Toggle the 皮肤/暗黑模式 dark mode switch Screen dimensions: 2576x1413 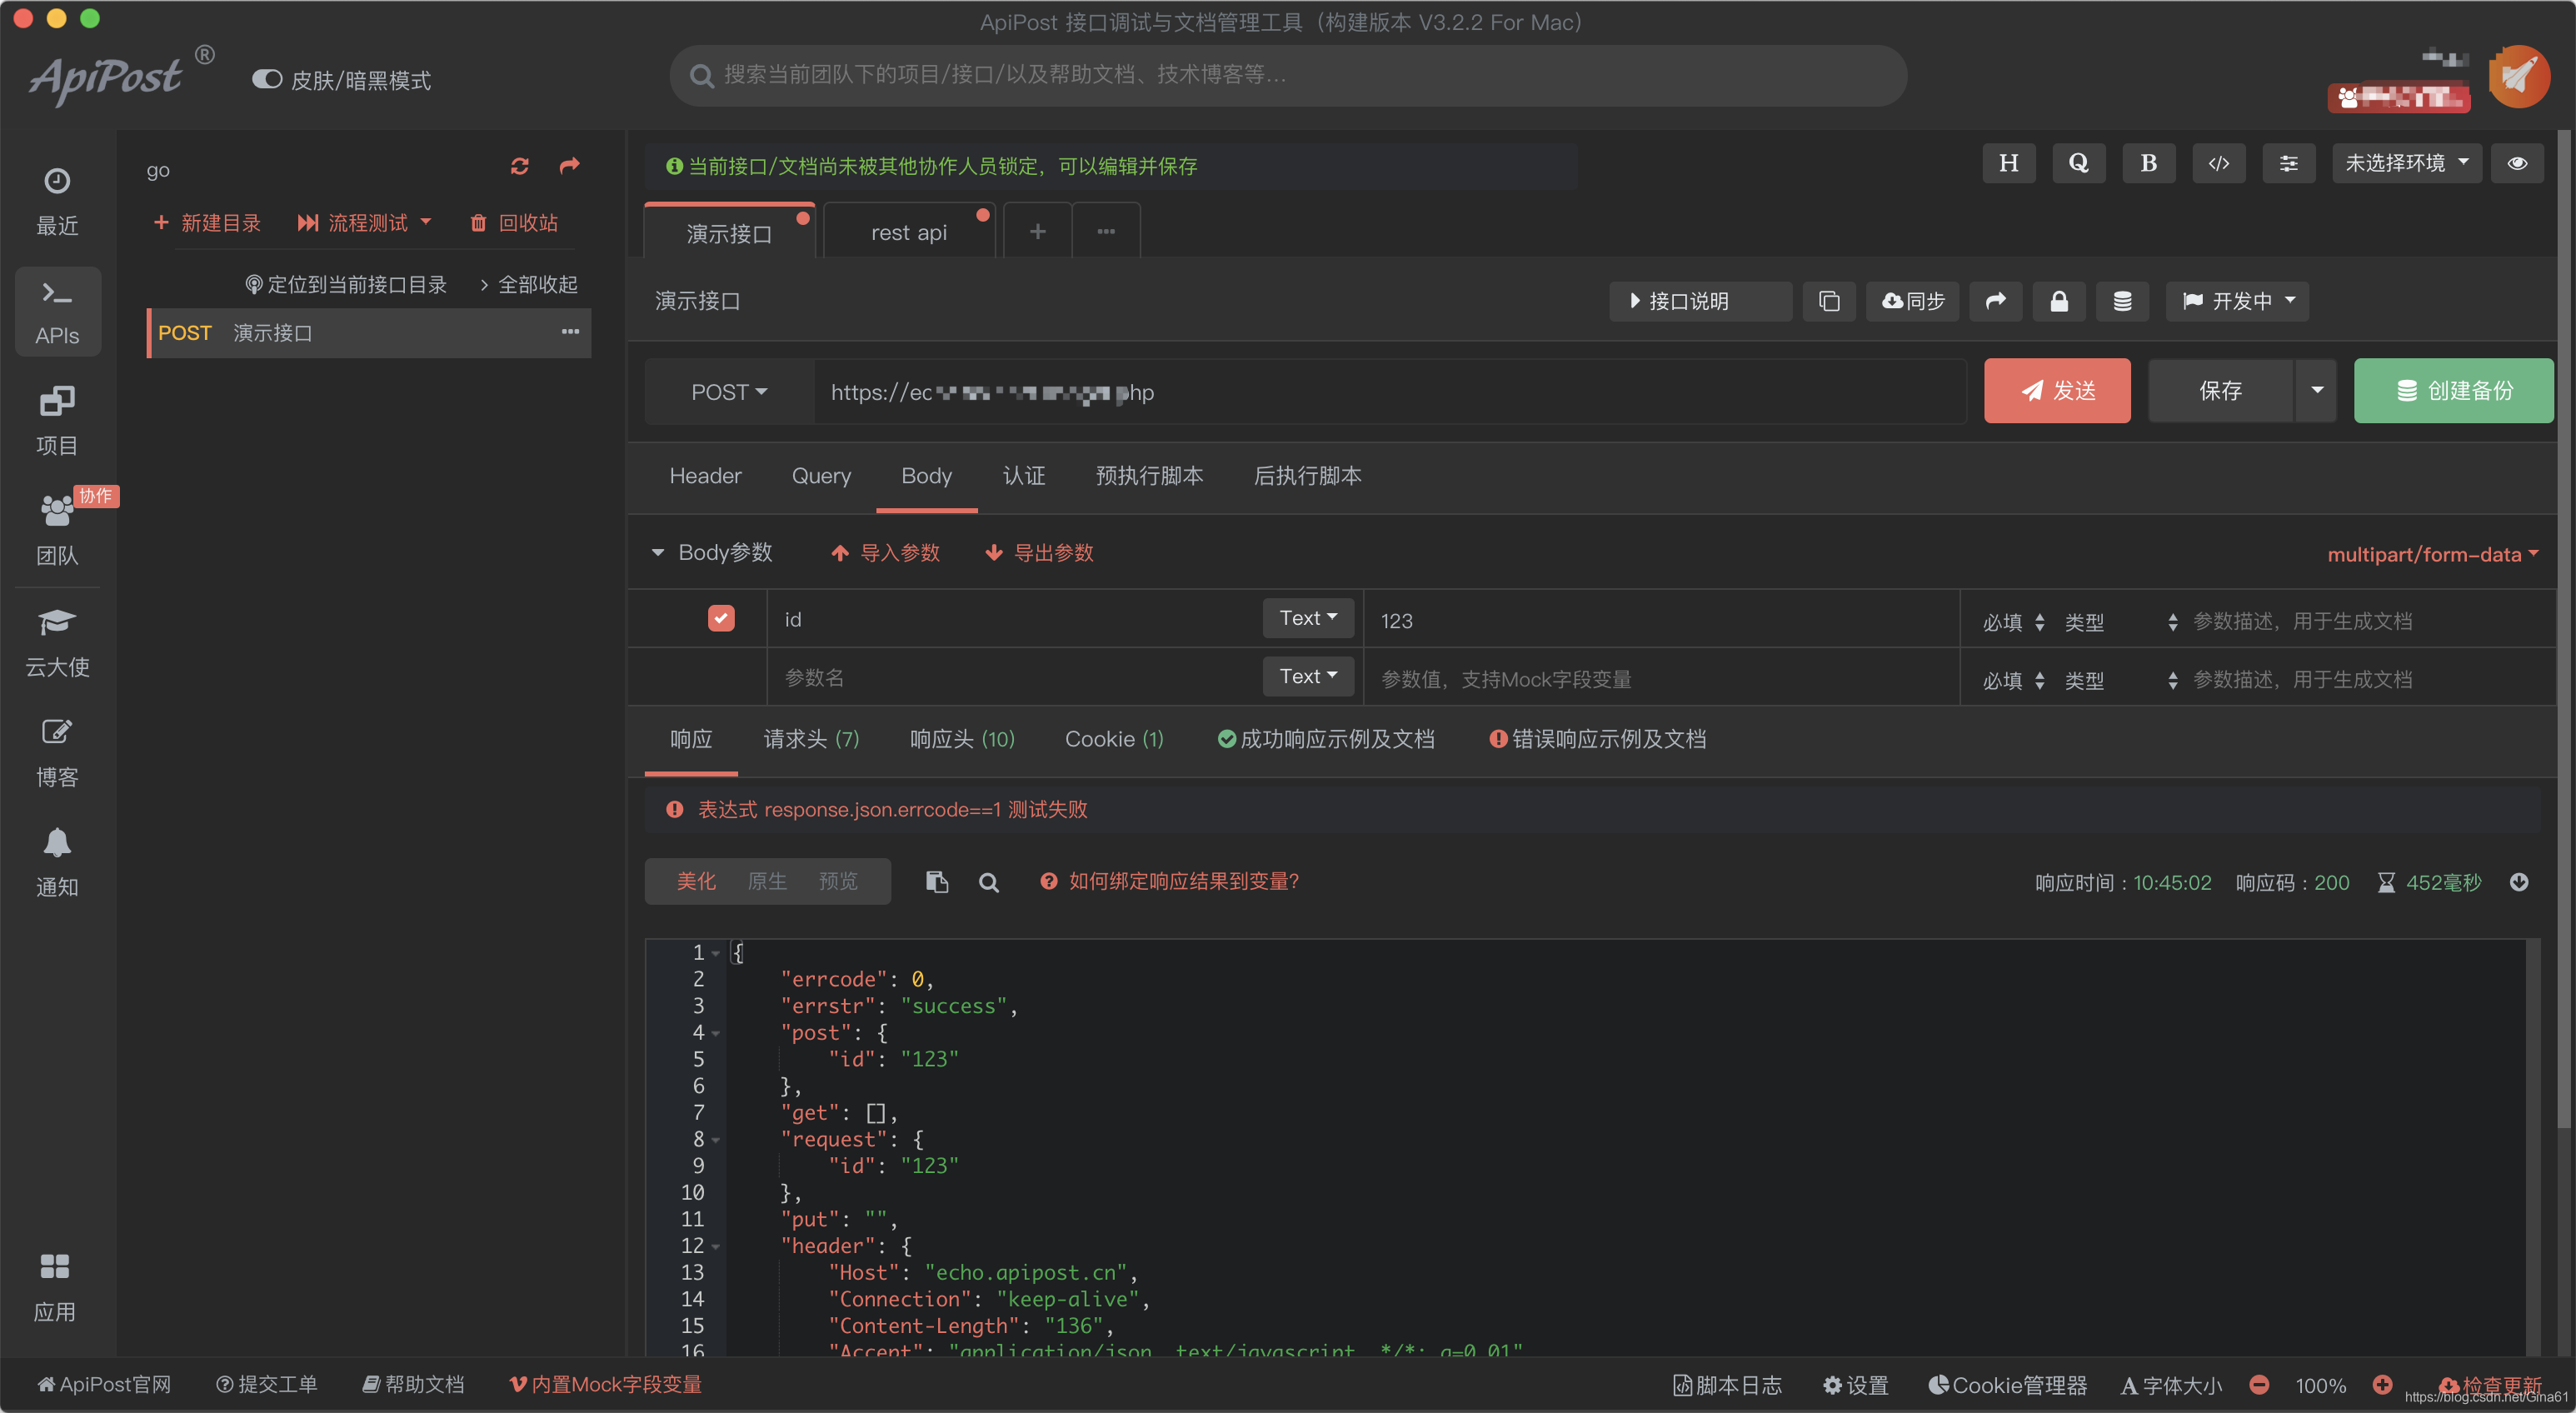[266, 78]
